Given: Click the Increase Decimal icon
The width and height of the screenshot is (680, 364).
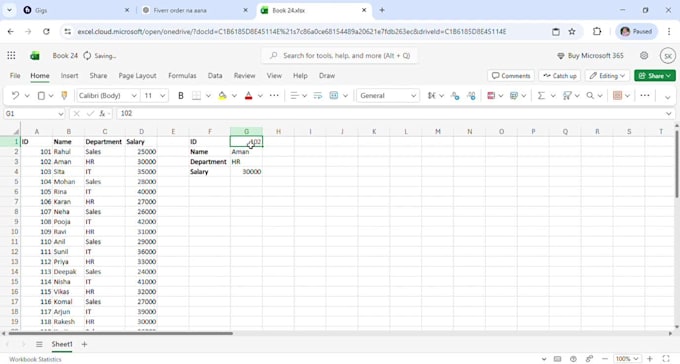Looking at the screenshot, I should click(471, 95).
